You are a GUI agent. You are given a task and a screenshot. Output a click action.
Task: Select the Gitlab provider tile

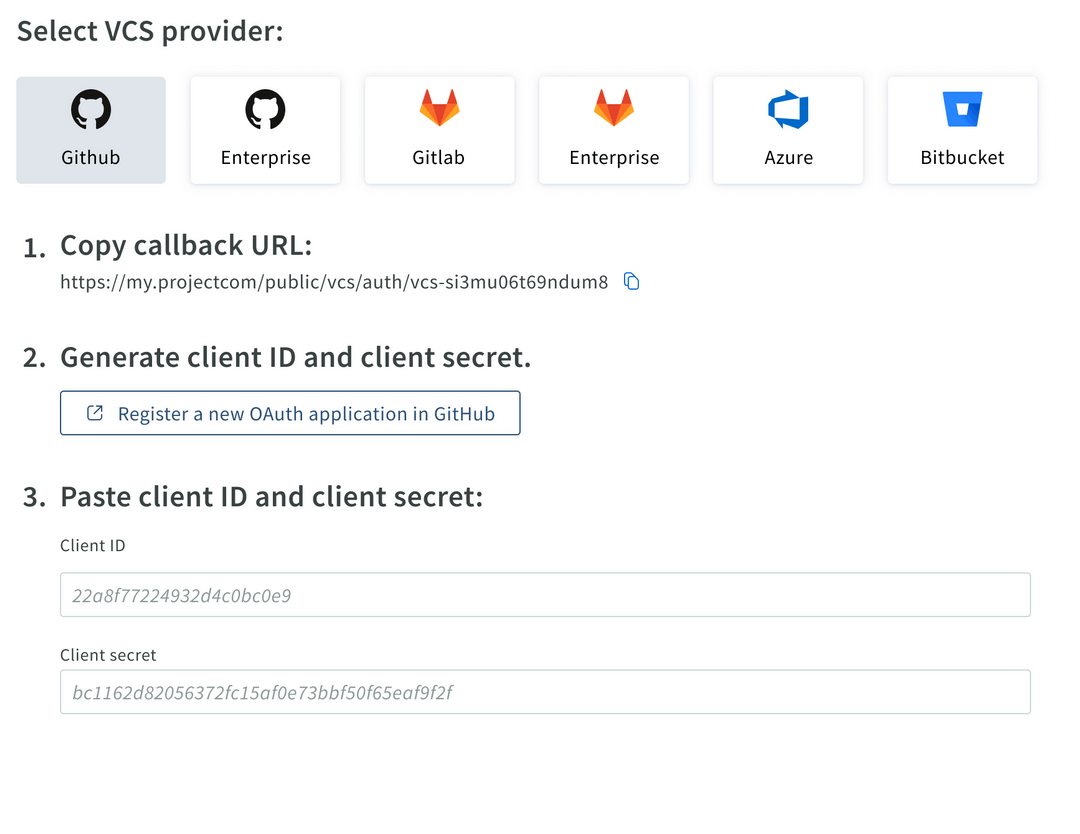pos(439,130)
